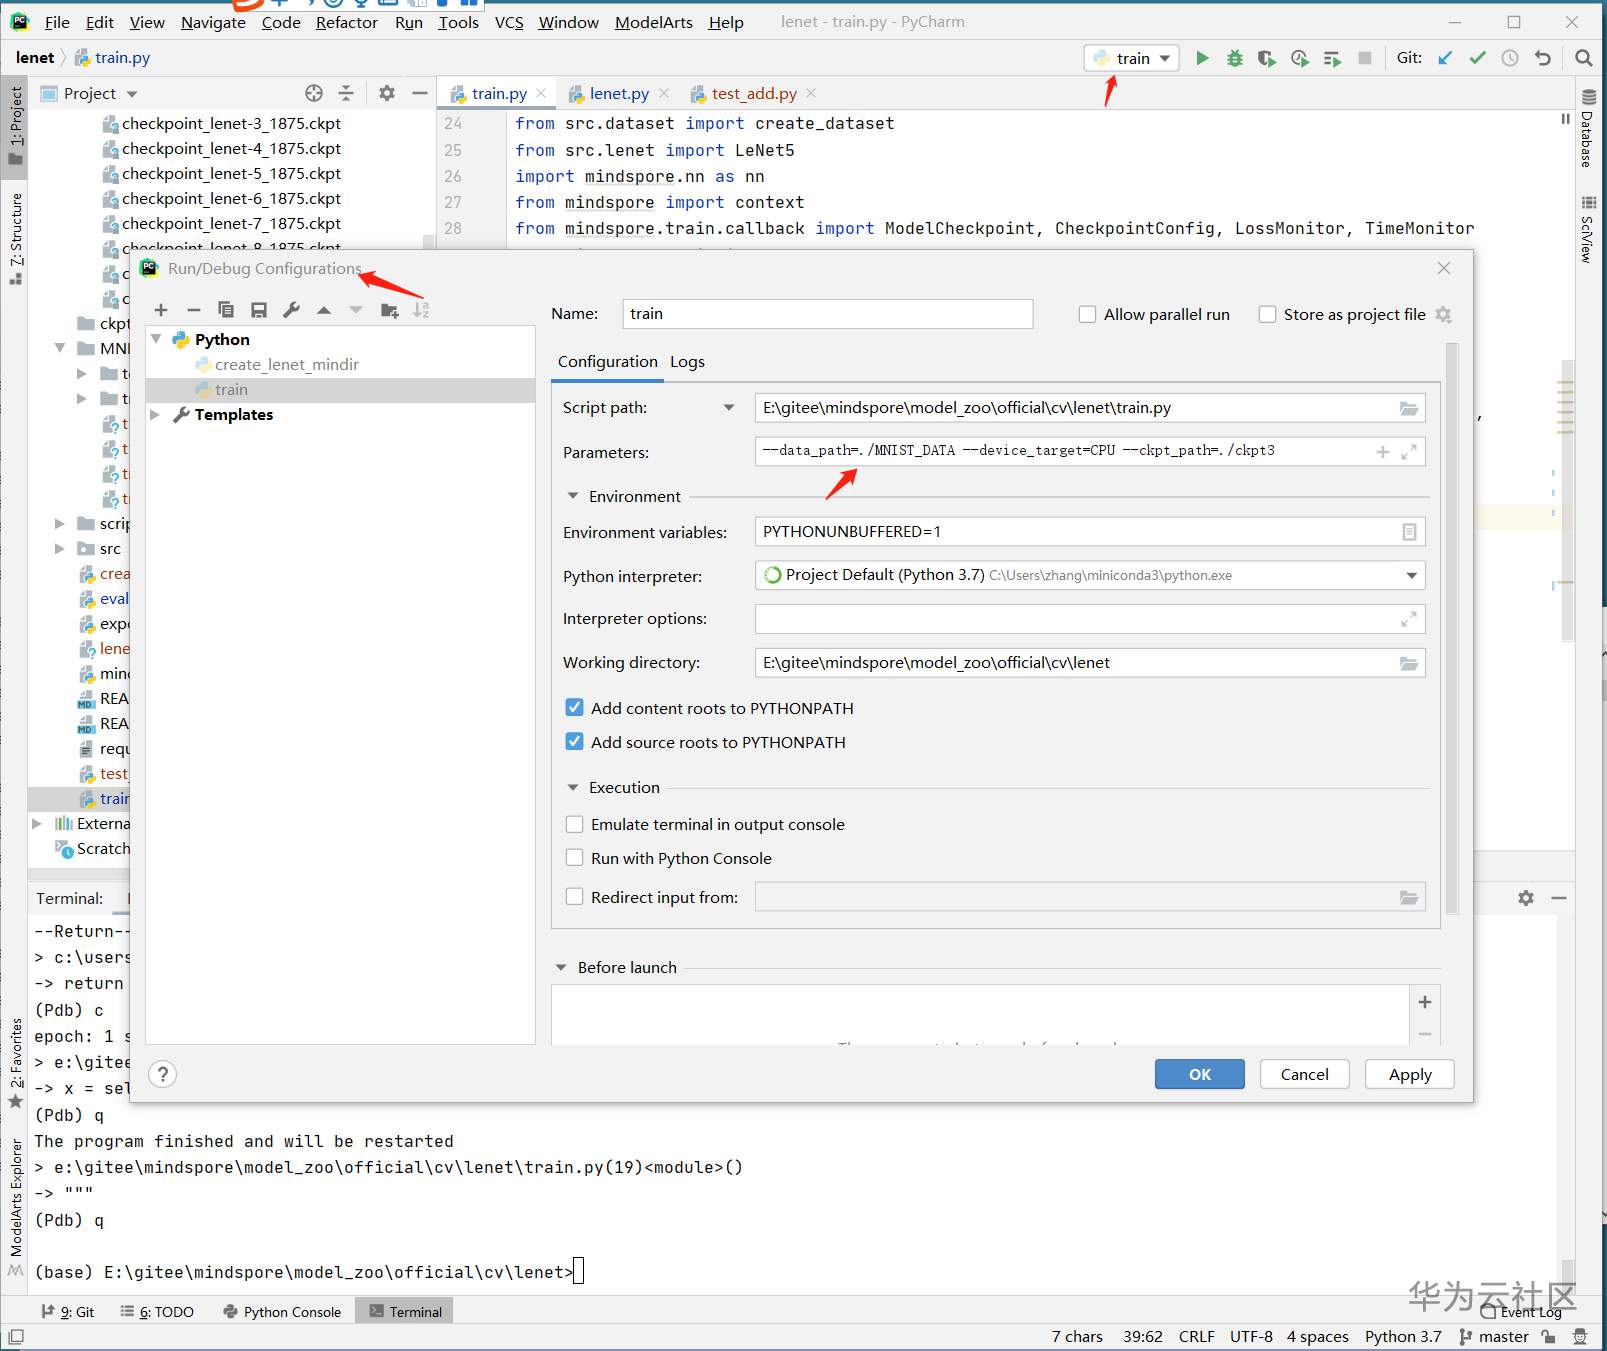1607x1351 pixels.
Task: Edit templates using the wrench icon
Action: click(x=291, y=310)
